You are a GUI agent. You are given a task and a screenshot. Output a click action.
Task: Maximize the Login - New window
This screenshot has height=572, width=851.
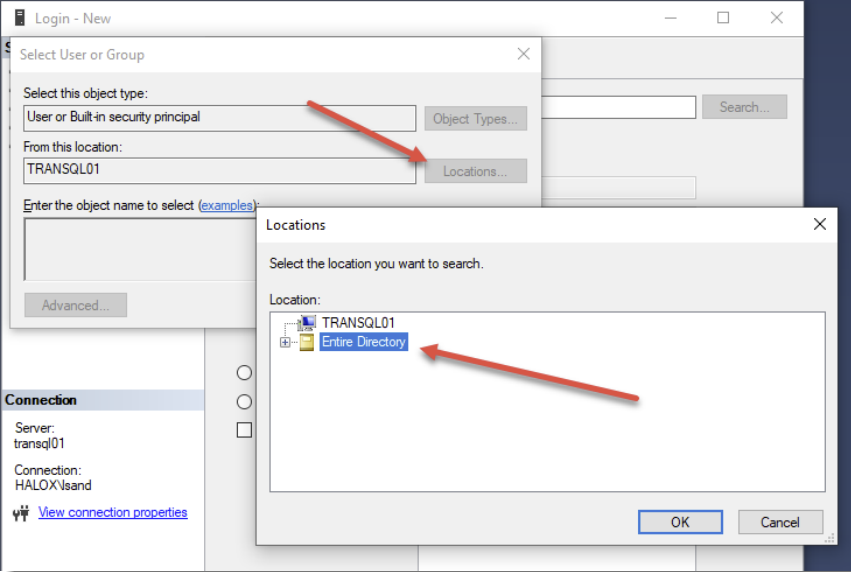tap(723, 18)
